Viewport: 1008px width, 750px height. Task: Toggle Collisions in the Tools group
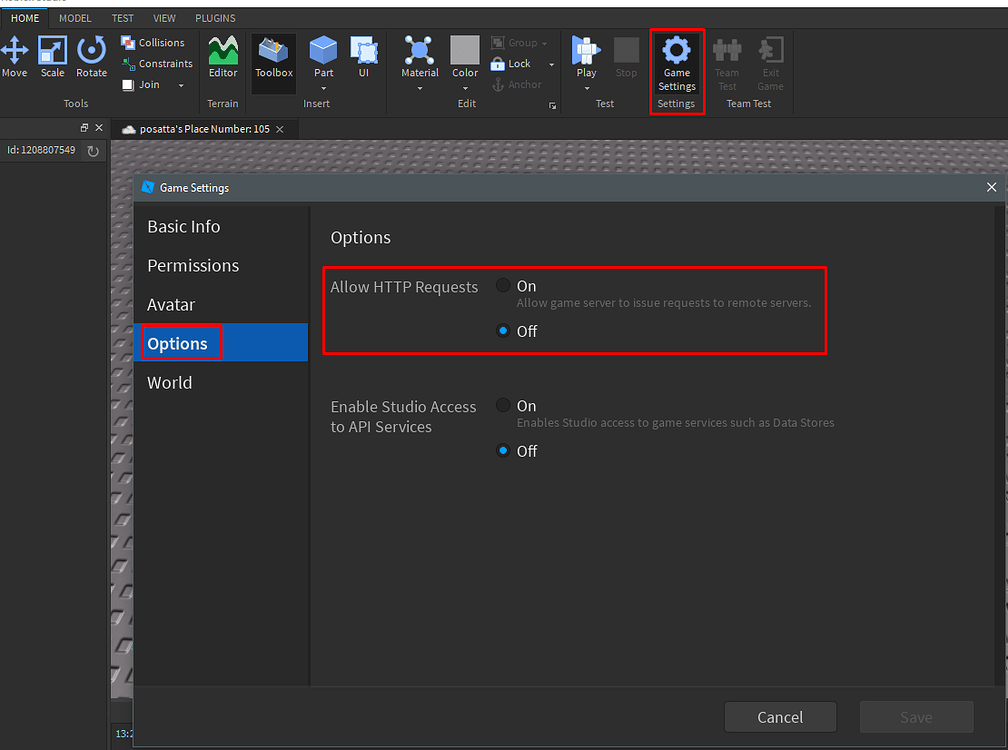pyautogui.click(x=154, y=42)
